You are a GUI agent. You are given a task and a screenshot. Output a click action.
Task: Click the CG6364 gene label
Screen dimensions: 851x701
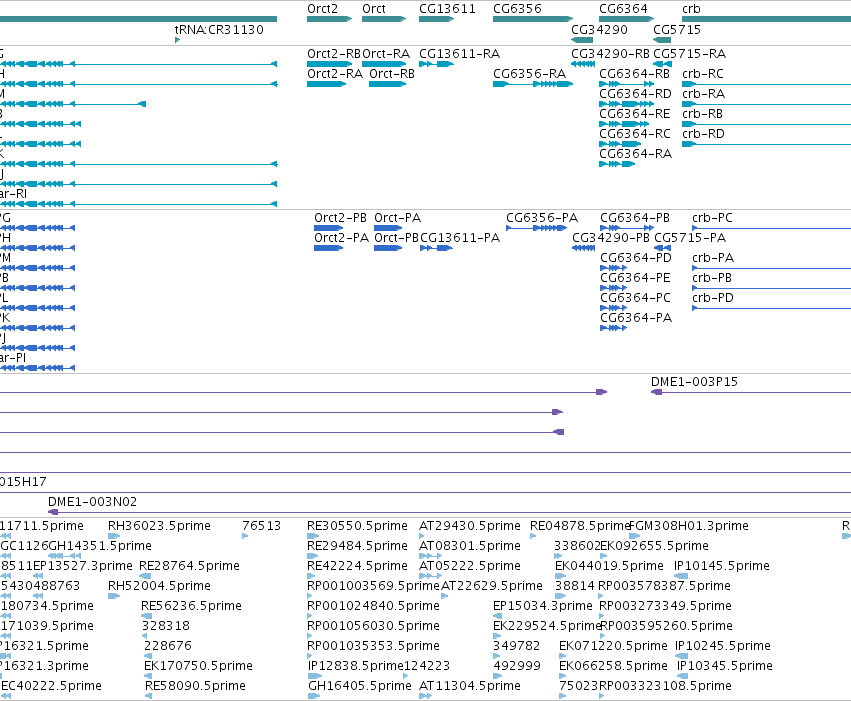point(623,9)
